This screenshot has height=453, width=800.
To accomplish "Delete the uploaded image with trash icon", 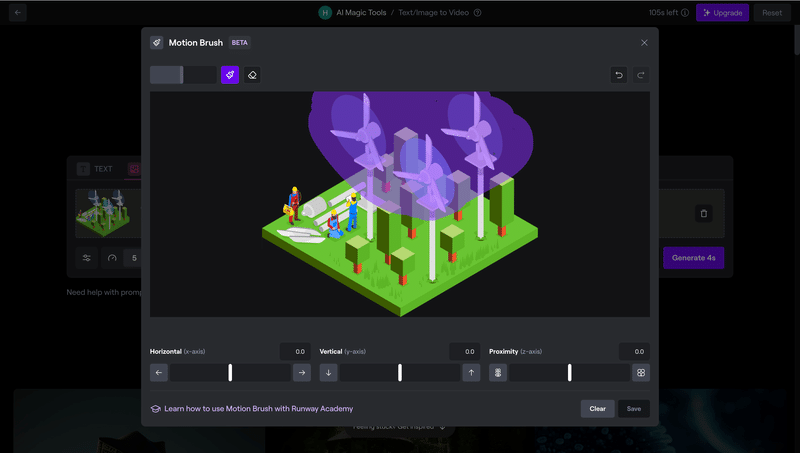I will [704, 213].
